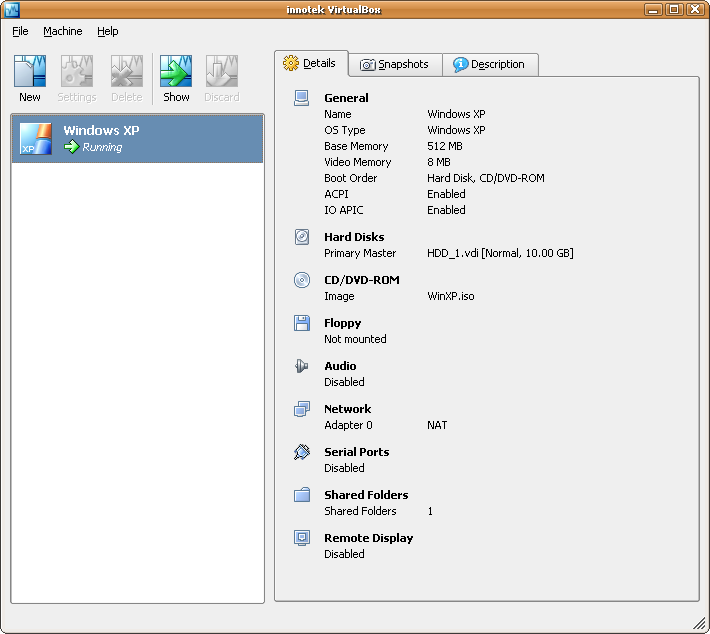The image size is (710, 634).
Task: Click the Remote Display section heading
Action: tap(369, 538)
